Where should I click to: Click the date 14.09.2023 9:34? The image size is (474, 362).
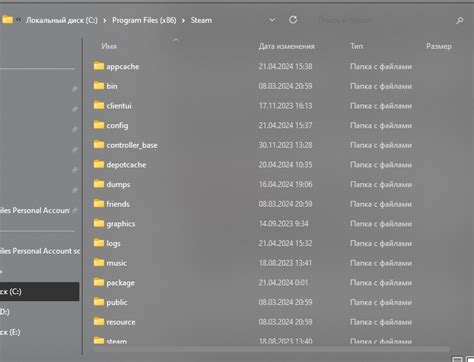[x=283, y=224]
